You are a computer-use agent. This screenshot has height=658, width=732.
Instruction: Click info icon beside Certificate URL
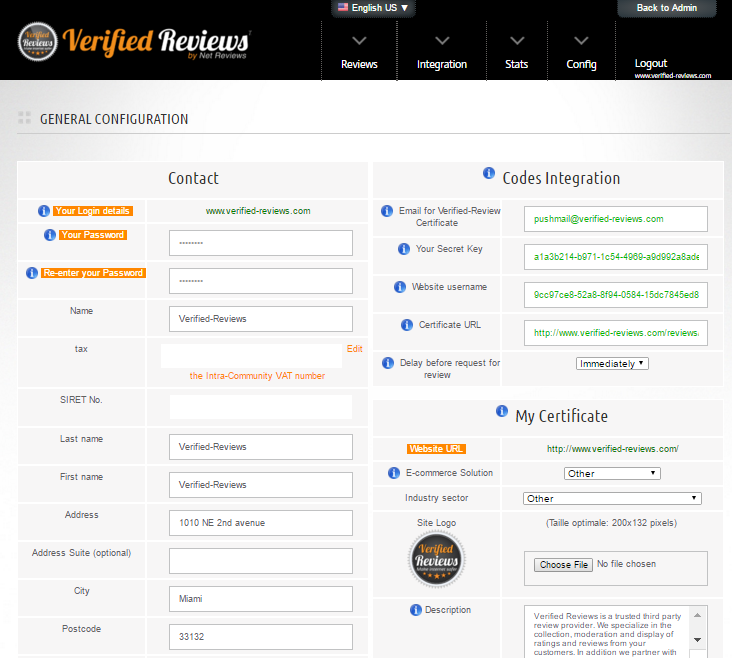pos(407,325)
